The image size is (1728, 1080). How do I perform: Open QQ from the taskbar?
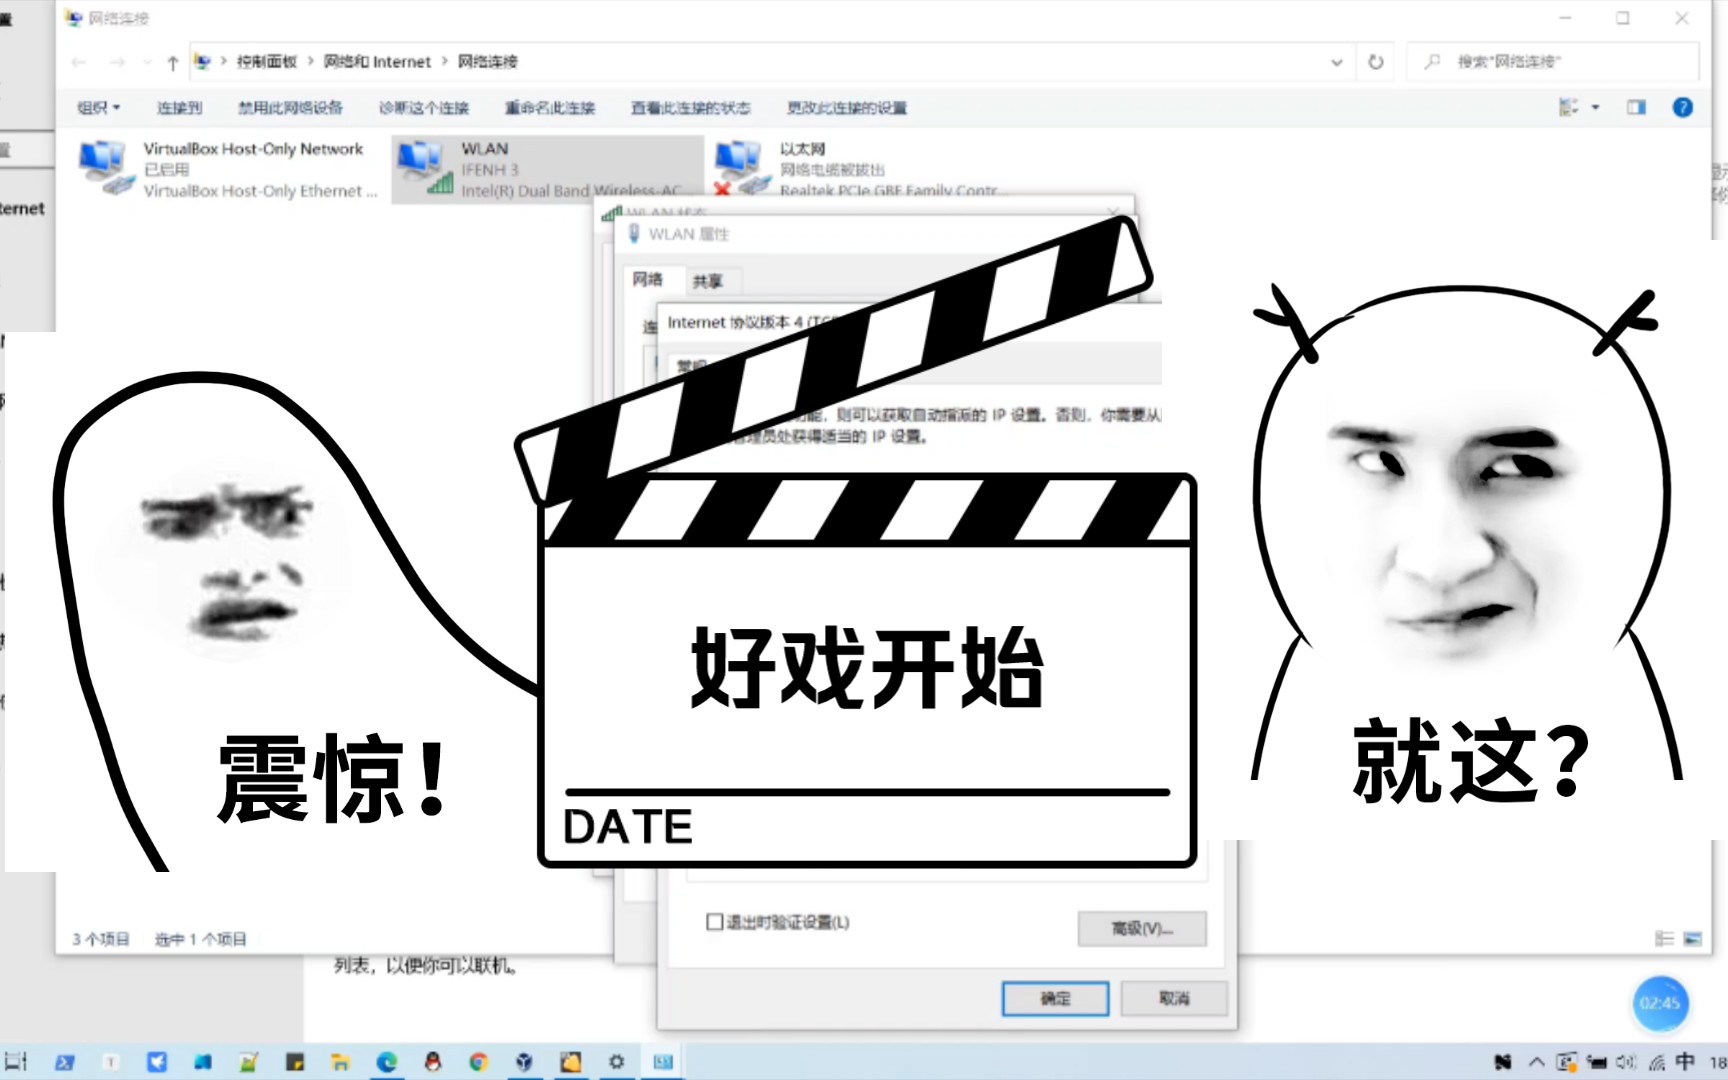point(432,1062)
